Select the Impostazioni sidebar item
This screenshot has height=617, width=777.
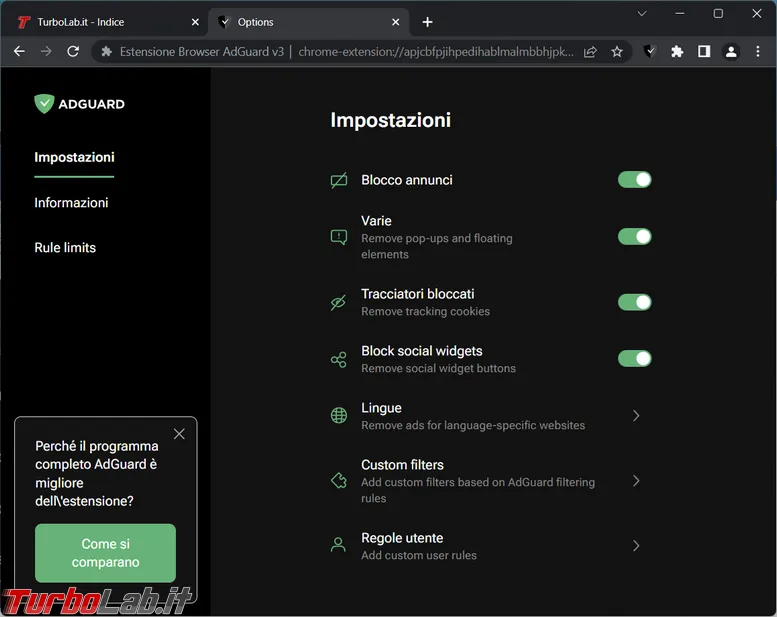point(74,157)
